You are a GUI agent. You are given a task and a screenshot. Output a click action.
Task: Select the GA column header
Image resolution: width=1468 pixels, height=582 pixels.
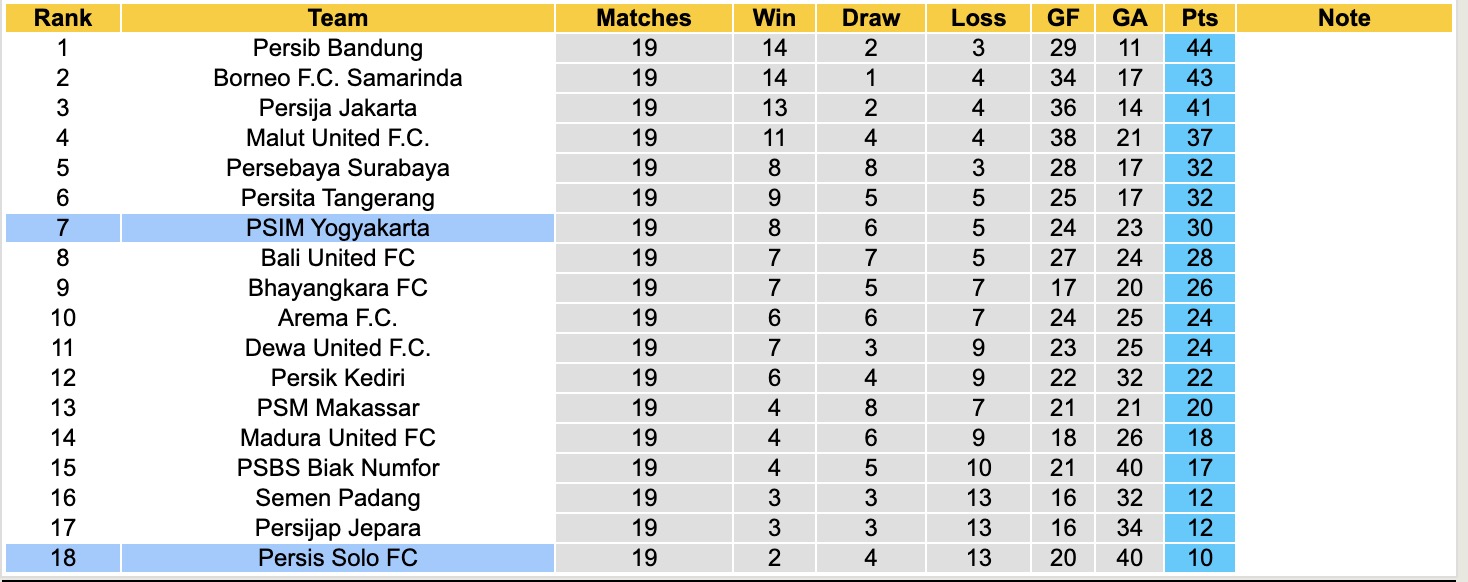1129,18
